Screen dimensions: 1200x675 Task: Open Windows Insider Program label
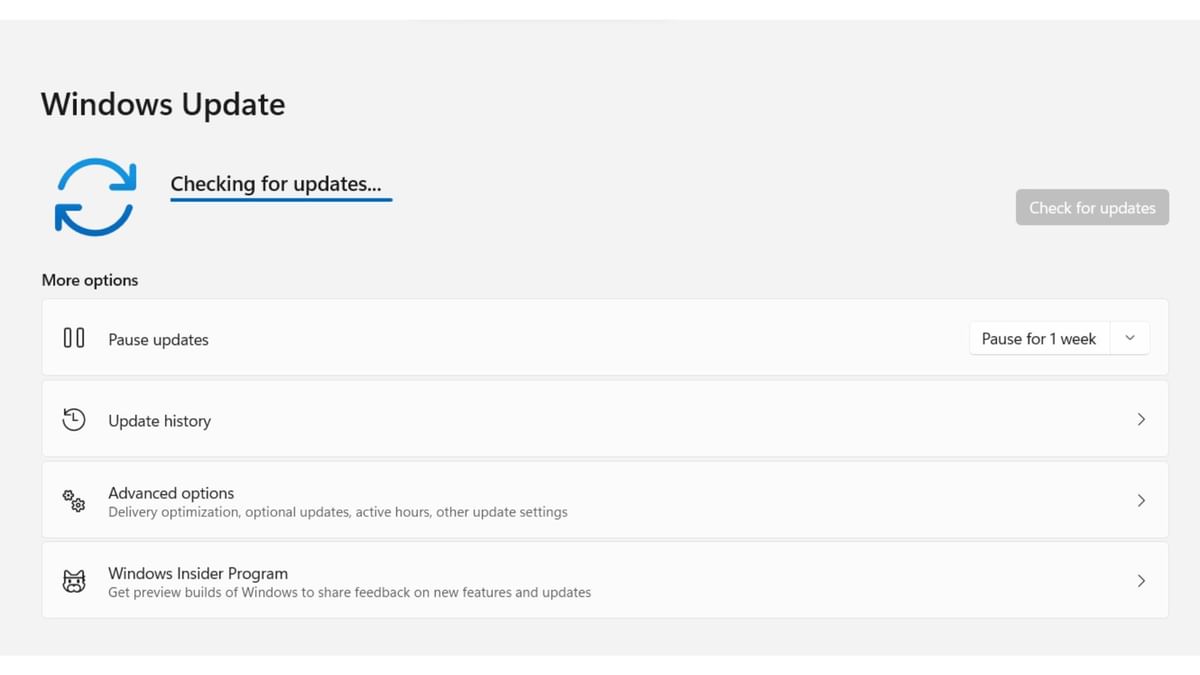tap(198, 574)
